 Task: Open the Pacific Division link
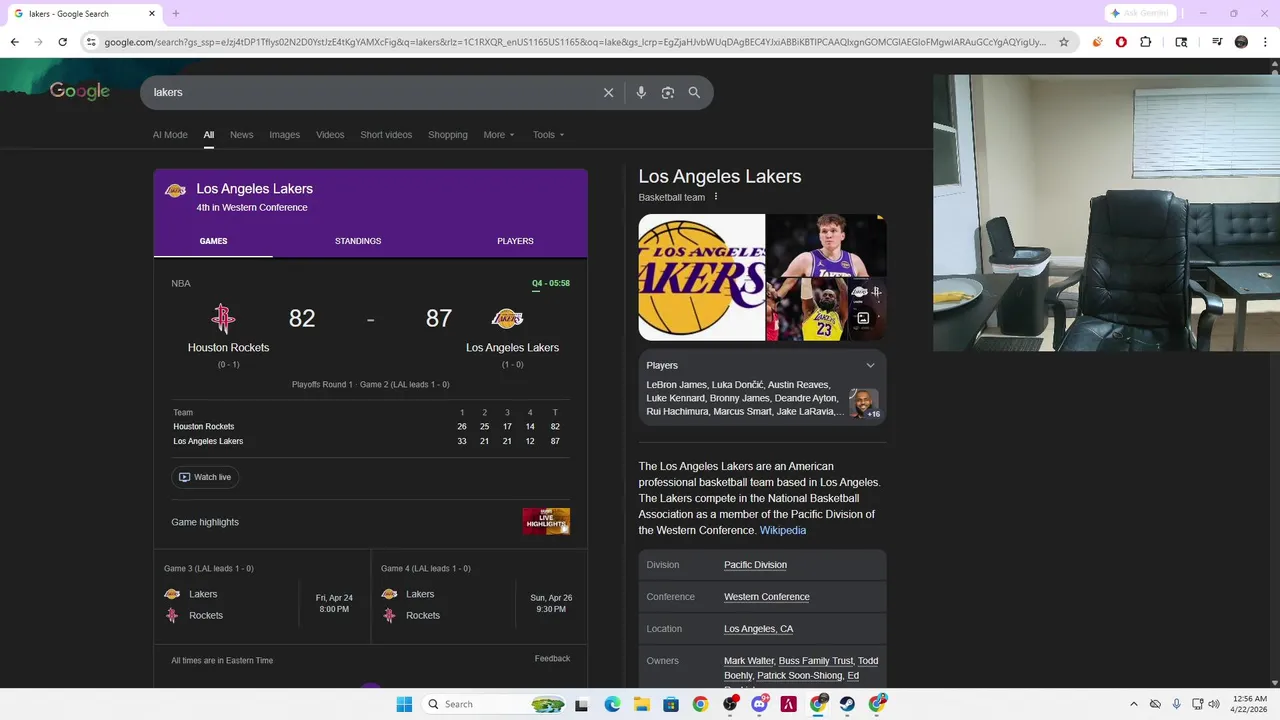755,565
